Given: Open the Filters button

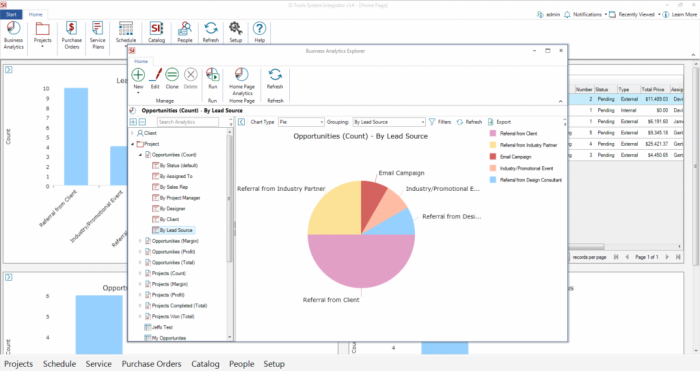Looking at the screenshot, I should click(x=440, y=122).
